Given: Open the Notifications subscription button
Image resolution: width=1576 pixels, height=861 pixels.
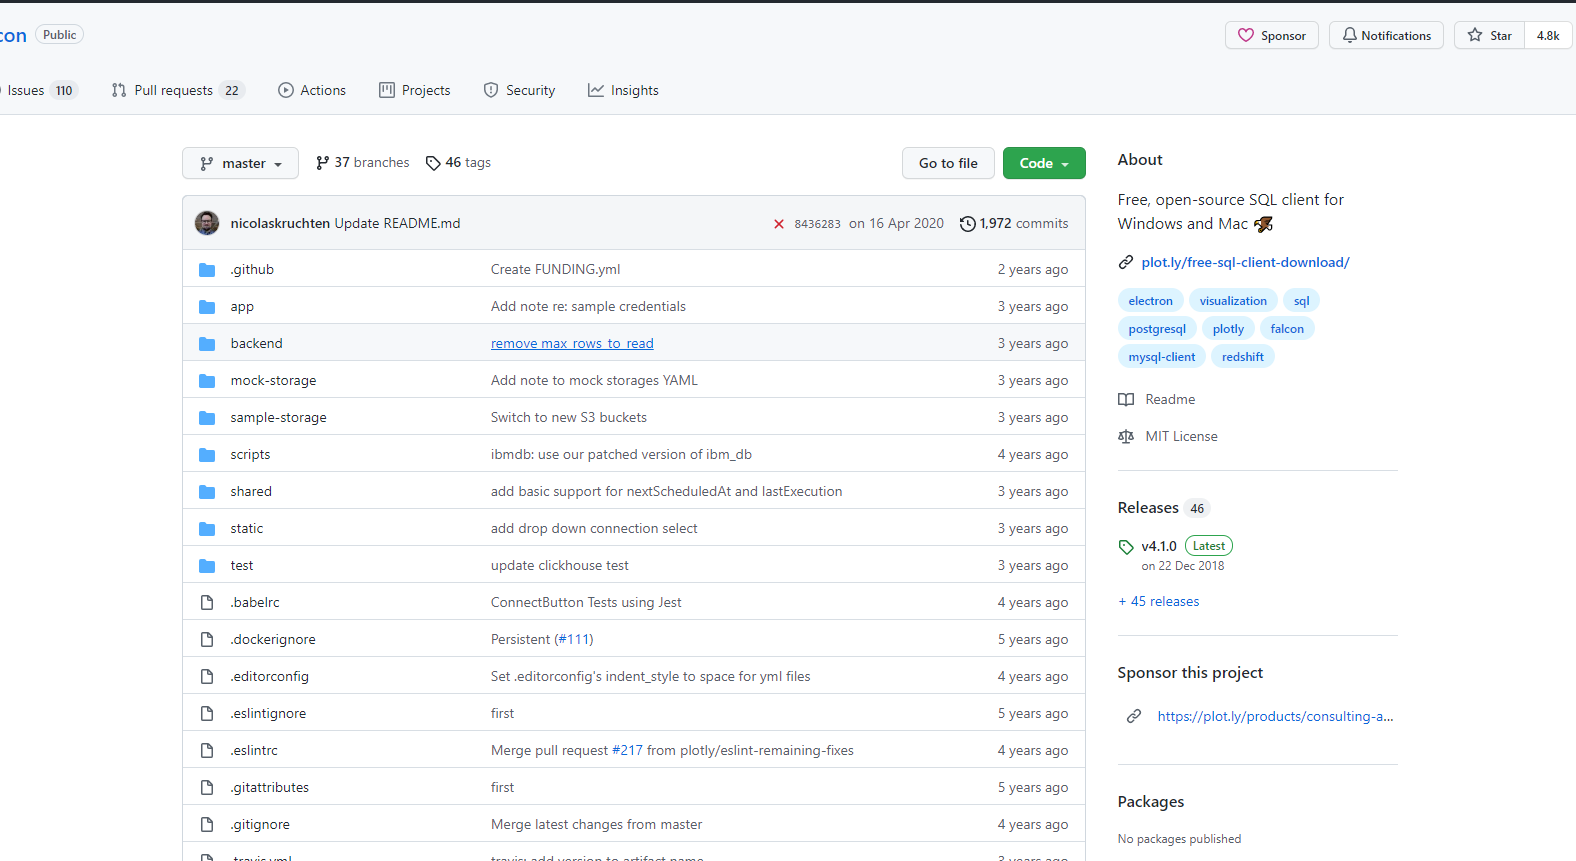Looking at the screenshot, I should point(1386,35).
